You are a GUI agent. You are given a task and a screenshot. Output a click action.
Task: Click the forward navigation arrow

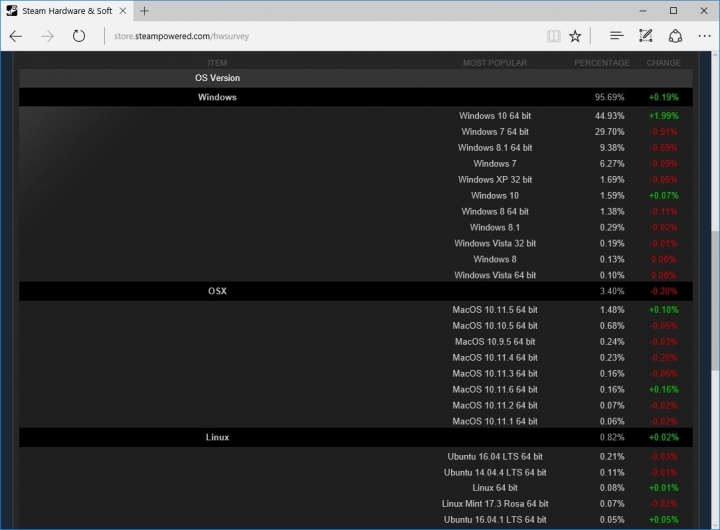click(47, 36)
